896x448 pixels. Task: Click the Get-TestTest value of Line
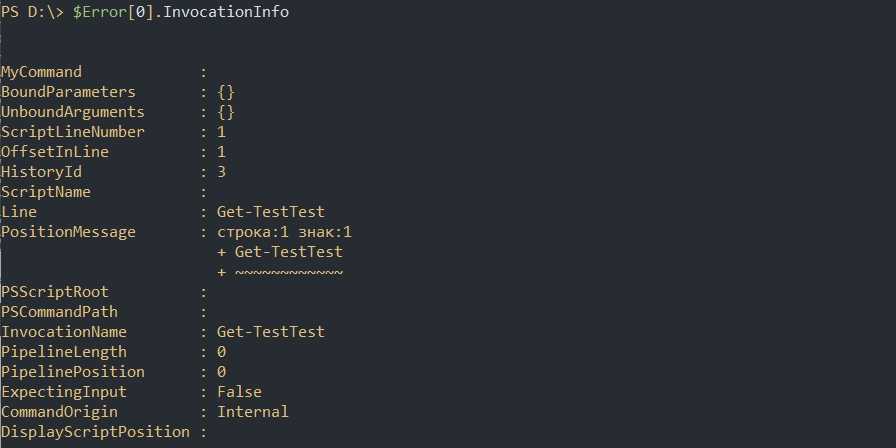[x=270, y=212]
